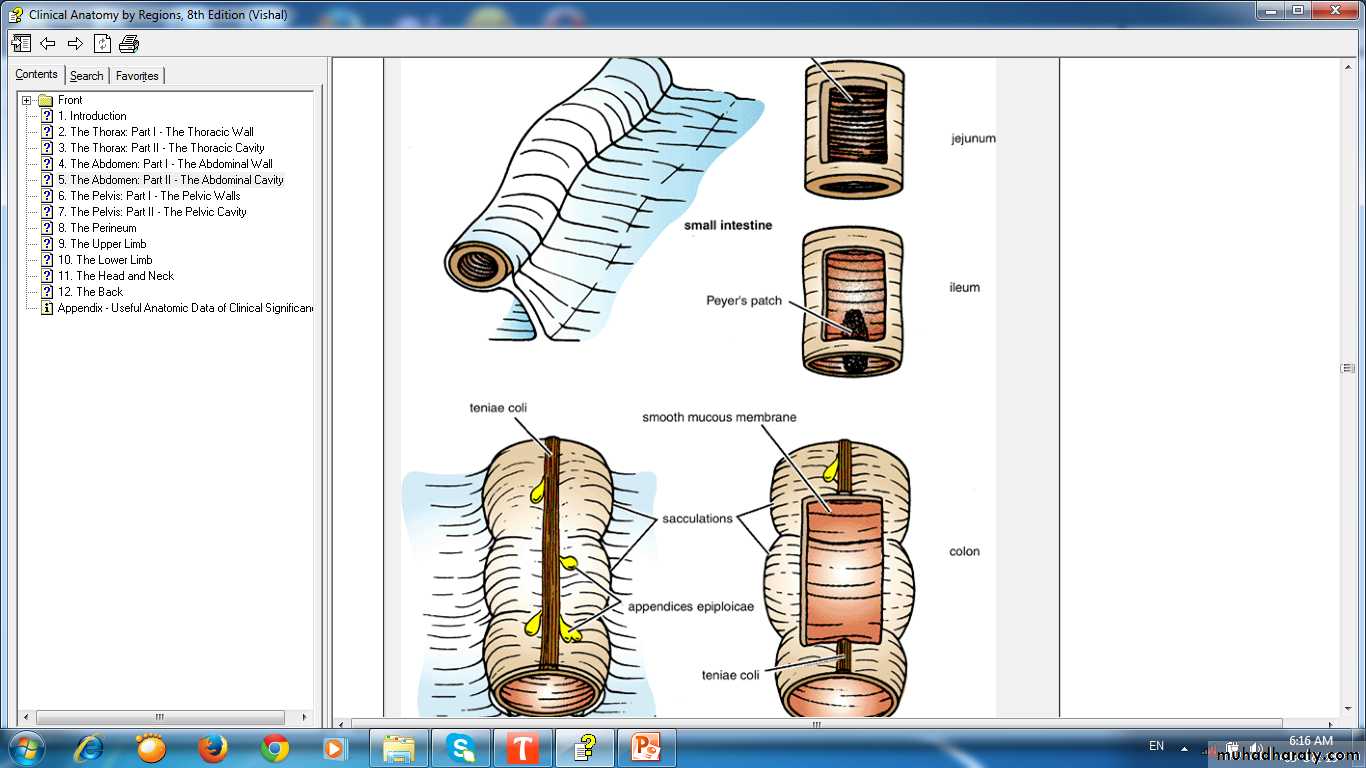Go back using the left arrow icon

tap(47, 43)
